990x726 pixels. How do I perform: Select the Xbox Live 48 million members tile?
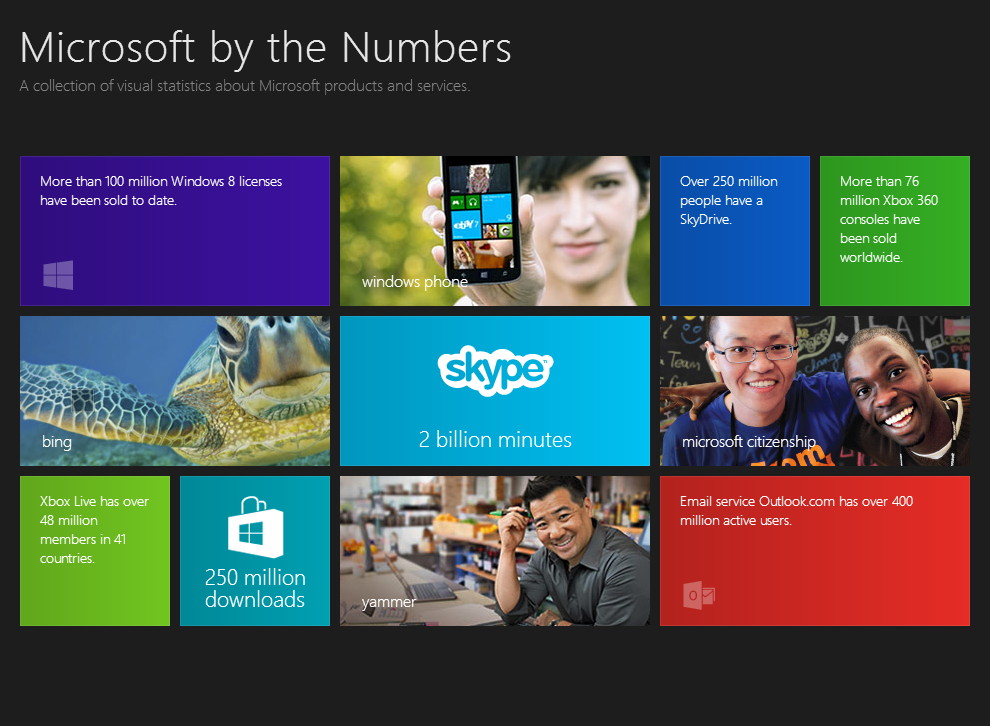click(95, 551)
